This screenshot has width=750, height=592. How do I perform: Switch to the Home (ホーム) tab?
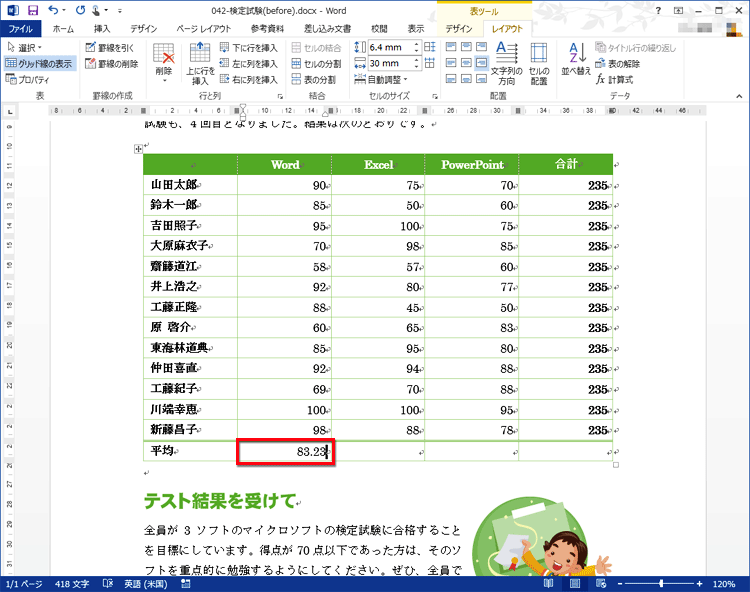(63, 29)
